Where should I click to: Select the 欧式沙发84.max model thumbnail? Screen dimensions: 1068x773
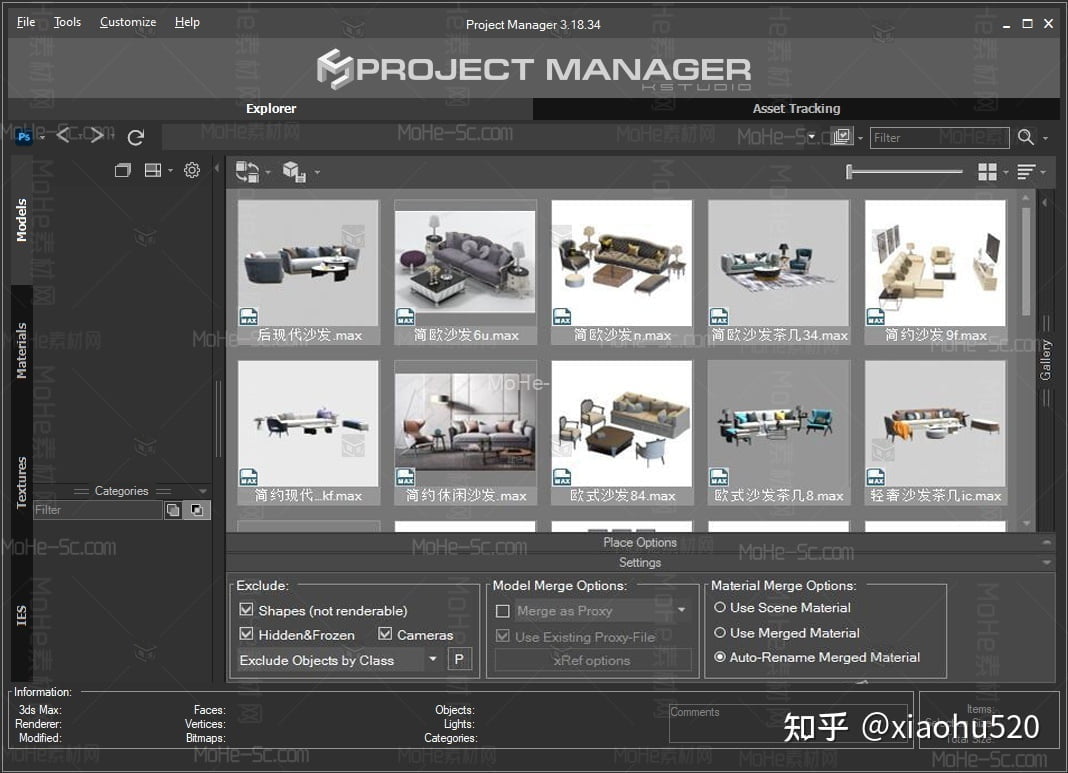622,430
